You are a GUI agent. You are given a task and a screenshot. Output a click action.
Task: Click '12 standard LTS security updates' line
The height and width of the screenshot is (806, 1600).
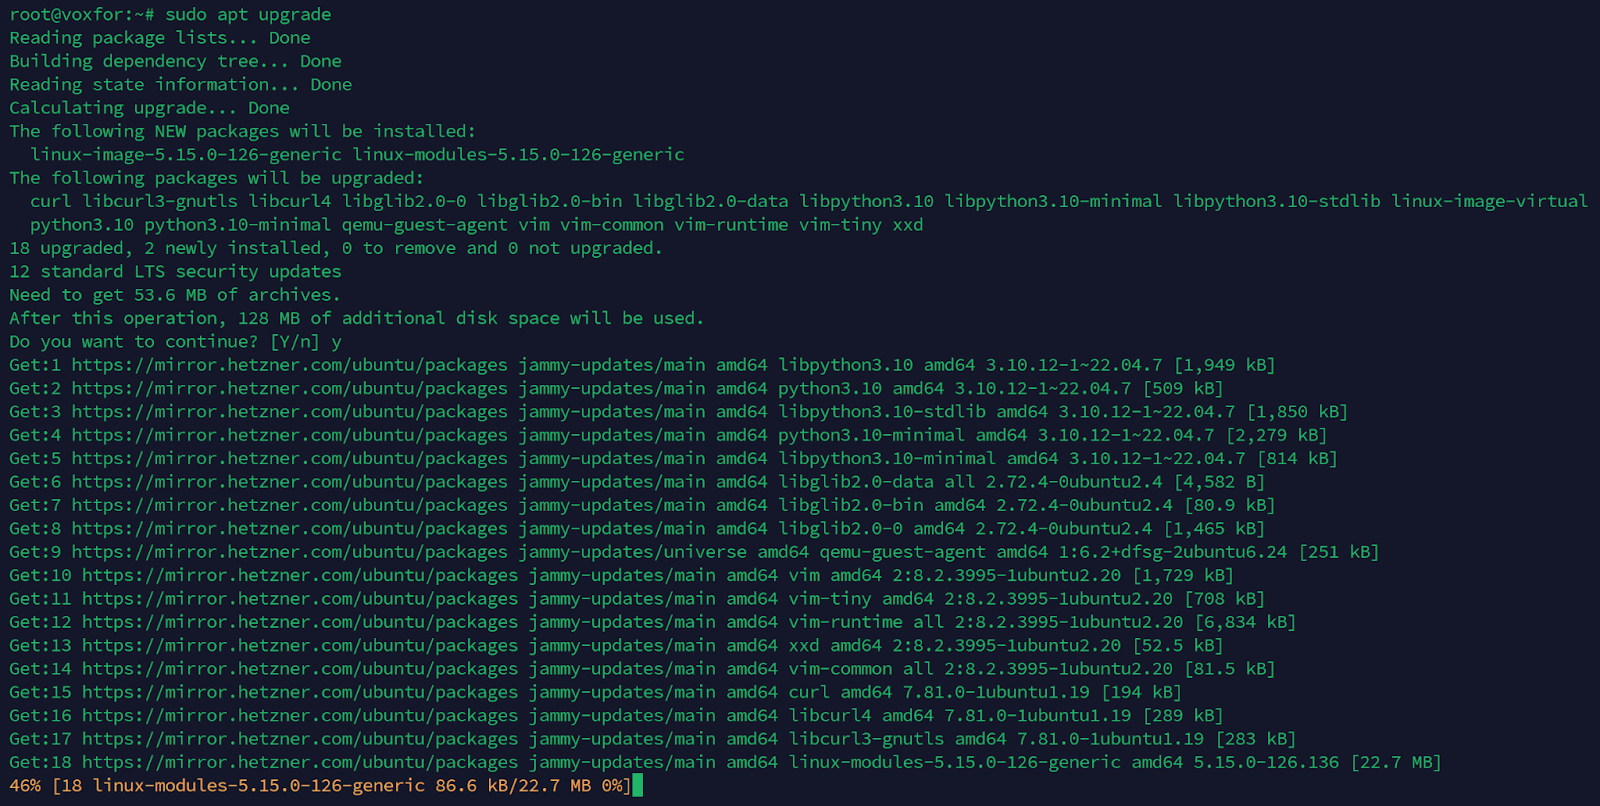pyautogui.click(x=175, y=272)
